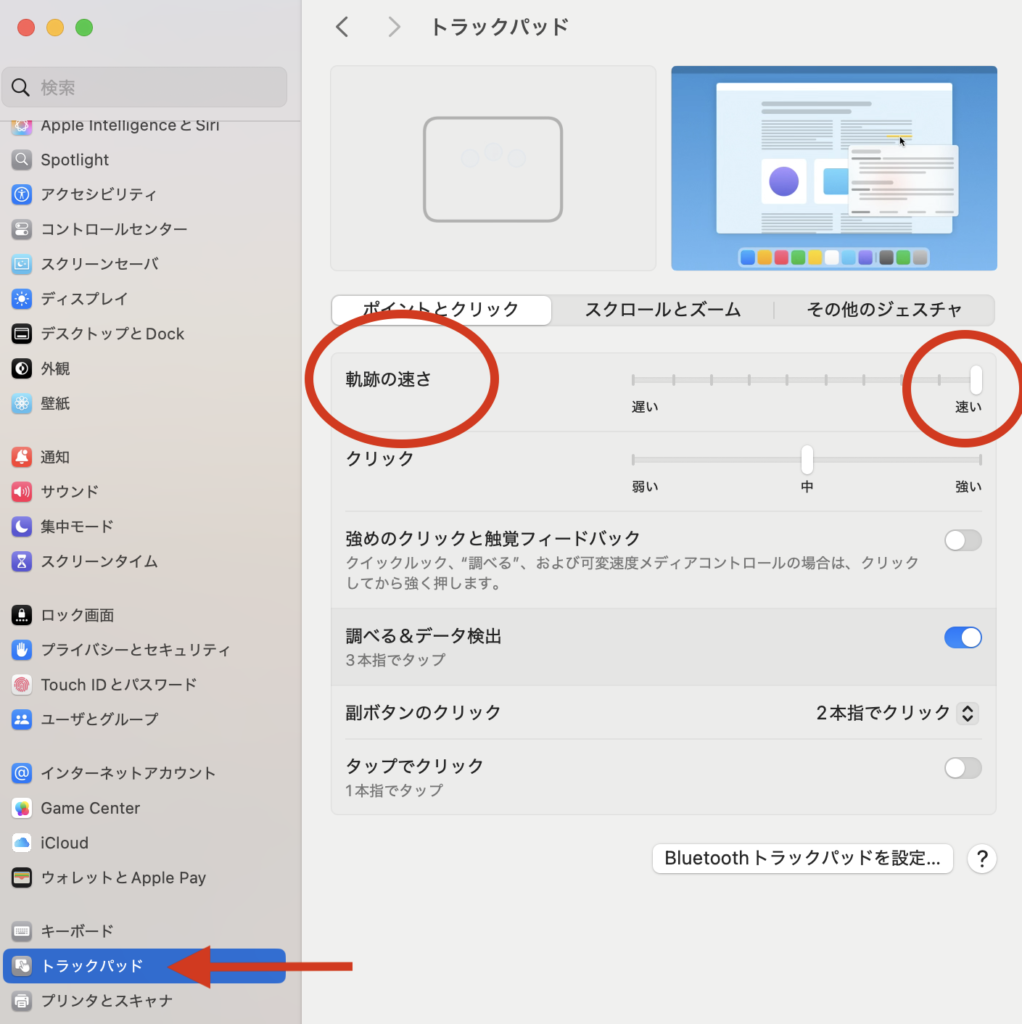This screenshot has height=1024, width=1022.
Task: Go back with the left chevron
Action: 343,27
